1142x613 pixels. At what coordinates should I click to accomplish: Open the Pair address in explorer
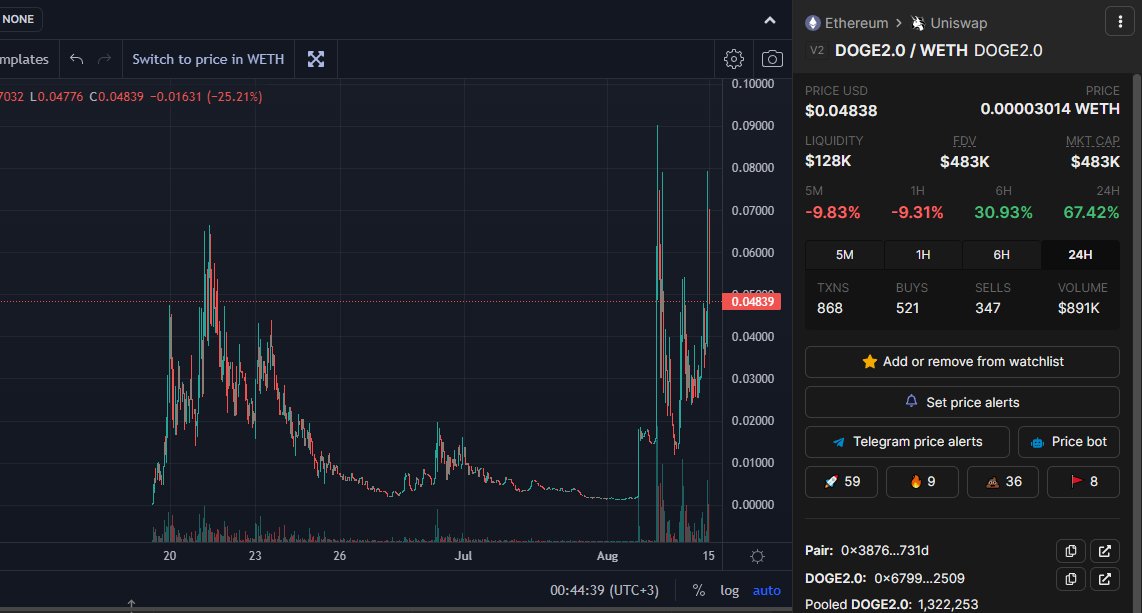click(x=1105, y=551)
